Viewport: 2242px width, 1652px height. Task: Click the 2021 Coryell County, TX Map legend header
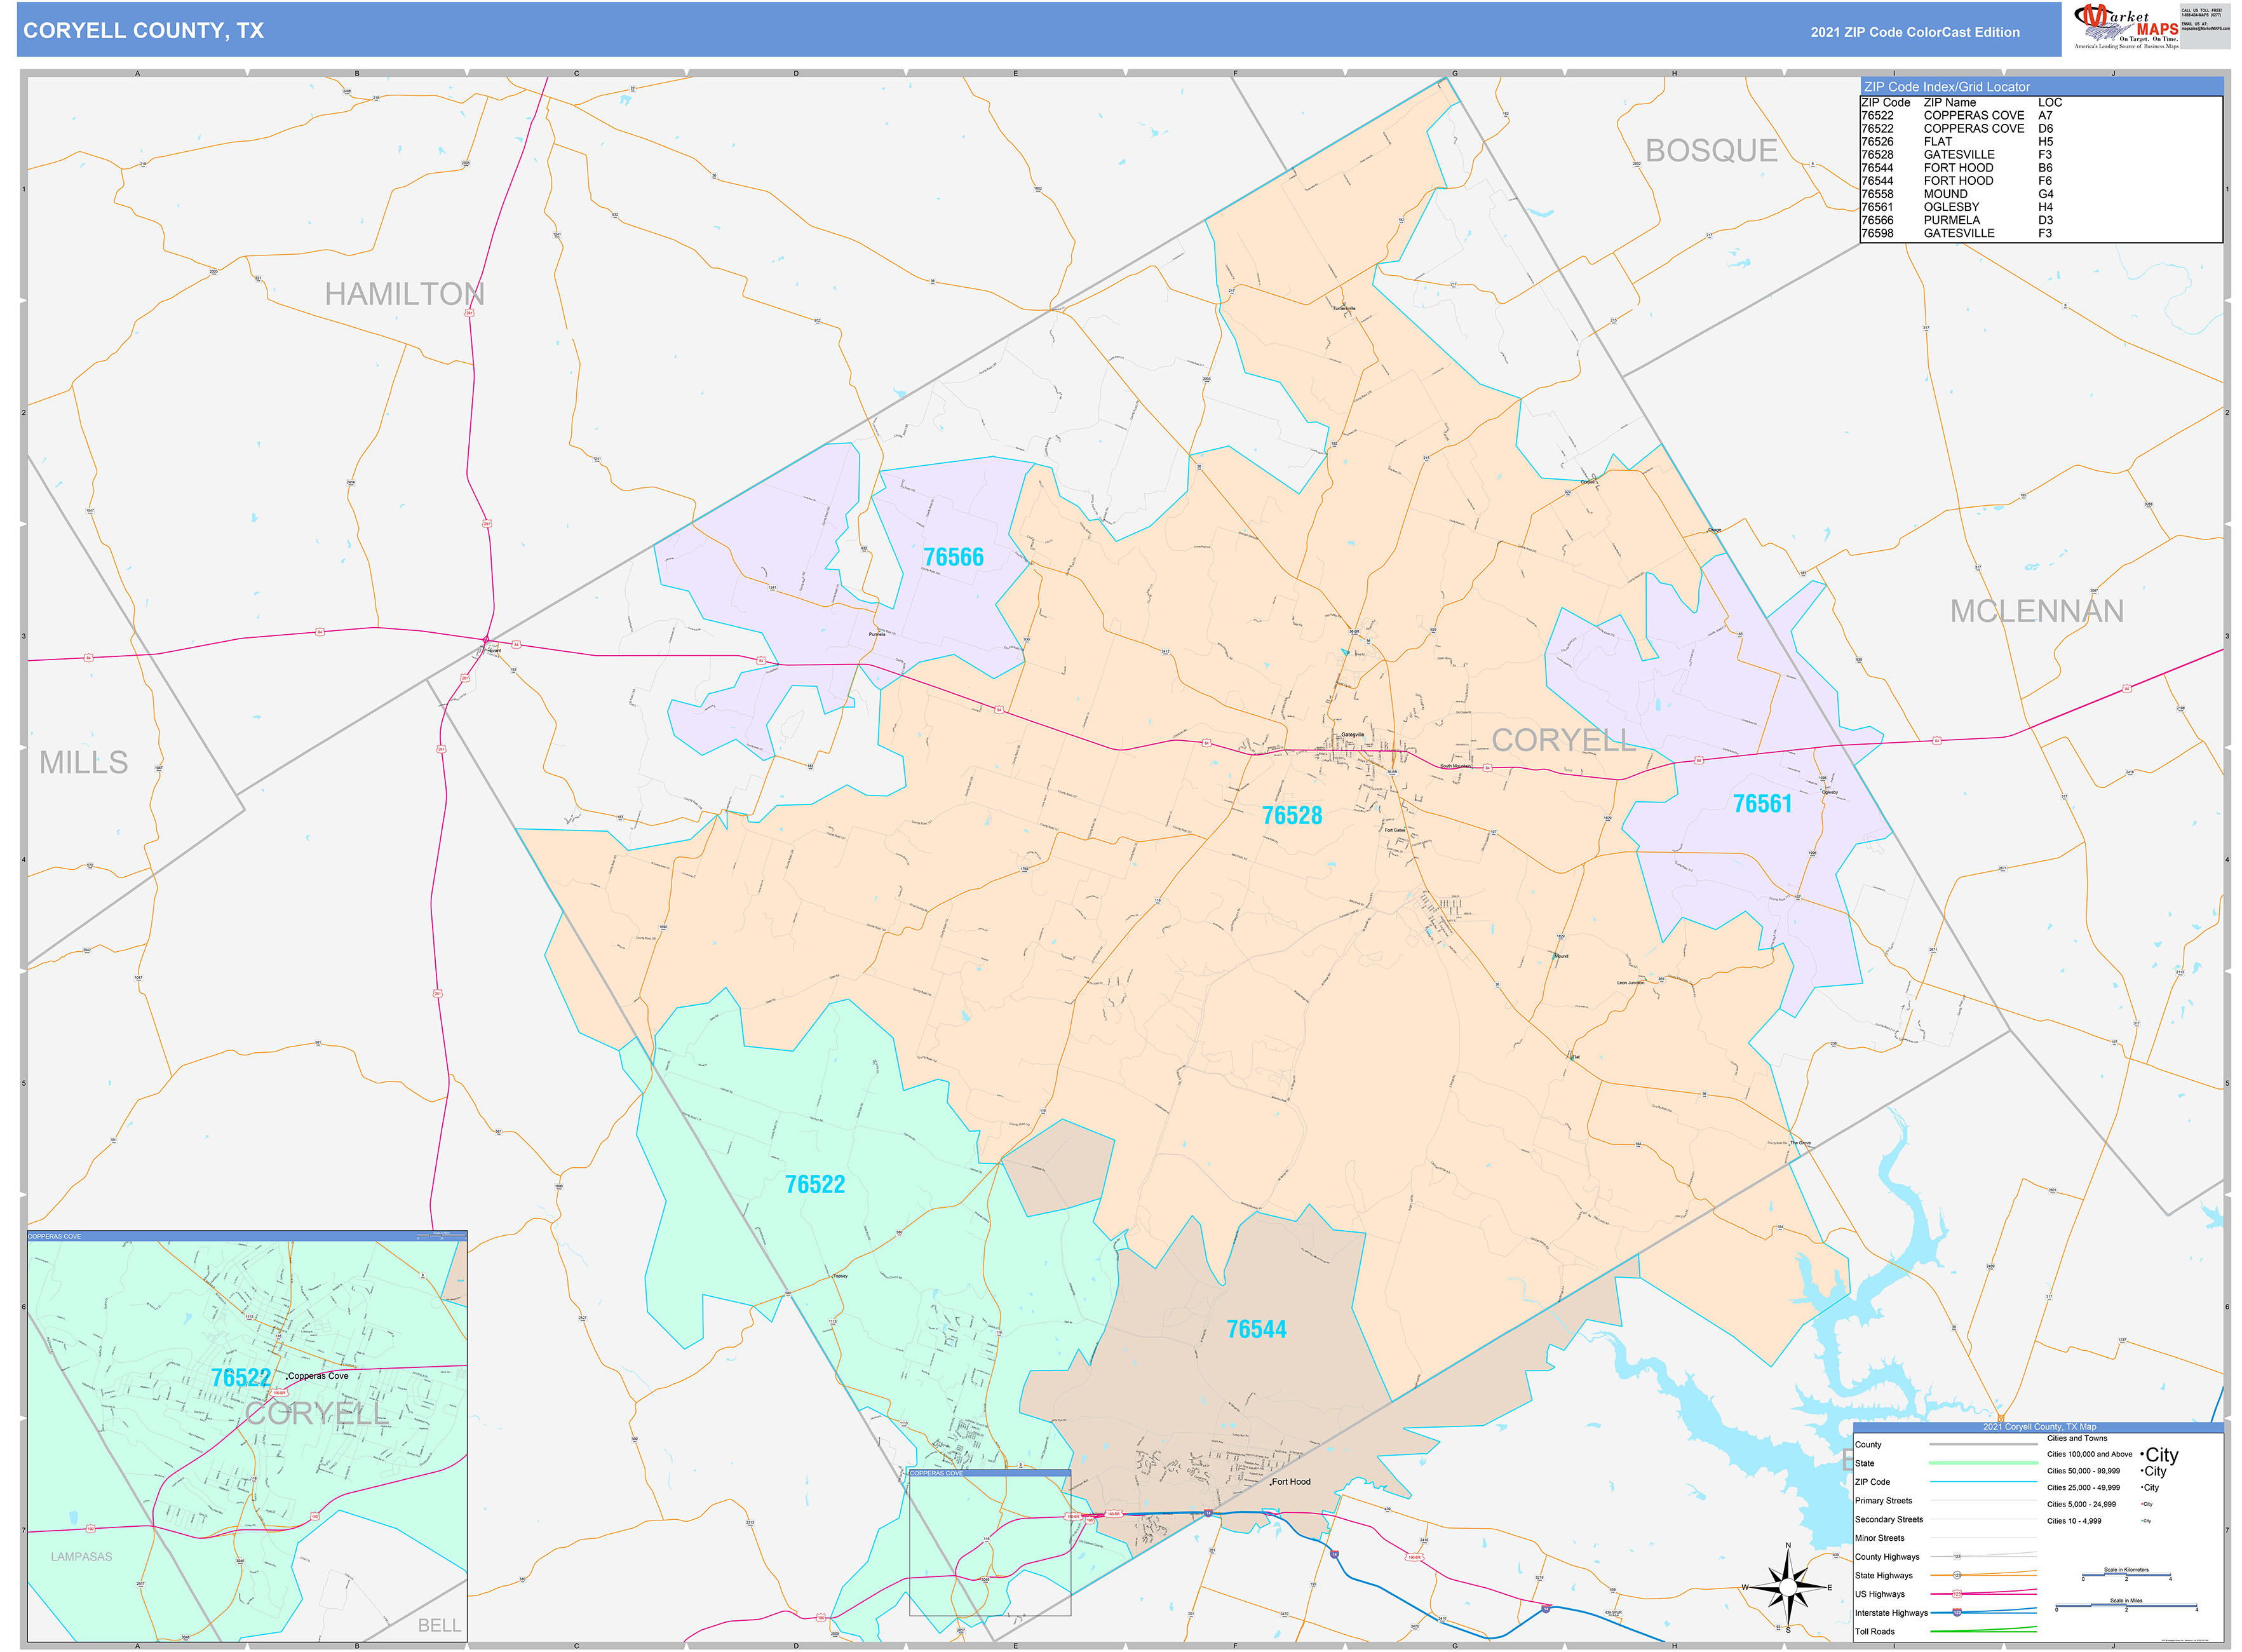(2038, 1427)
